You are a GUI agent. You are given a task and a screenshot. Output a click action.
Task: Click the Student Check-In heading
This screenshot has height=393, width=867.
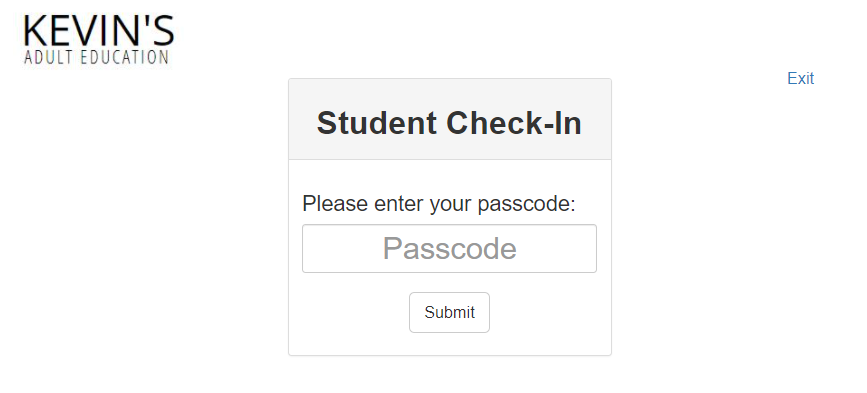(449, 123)
